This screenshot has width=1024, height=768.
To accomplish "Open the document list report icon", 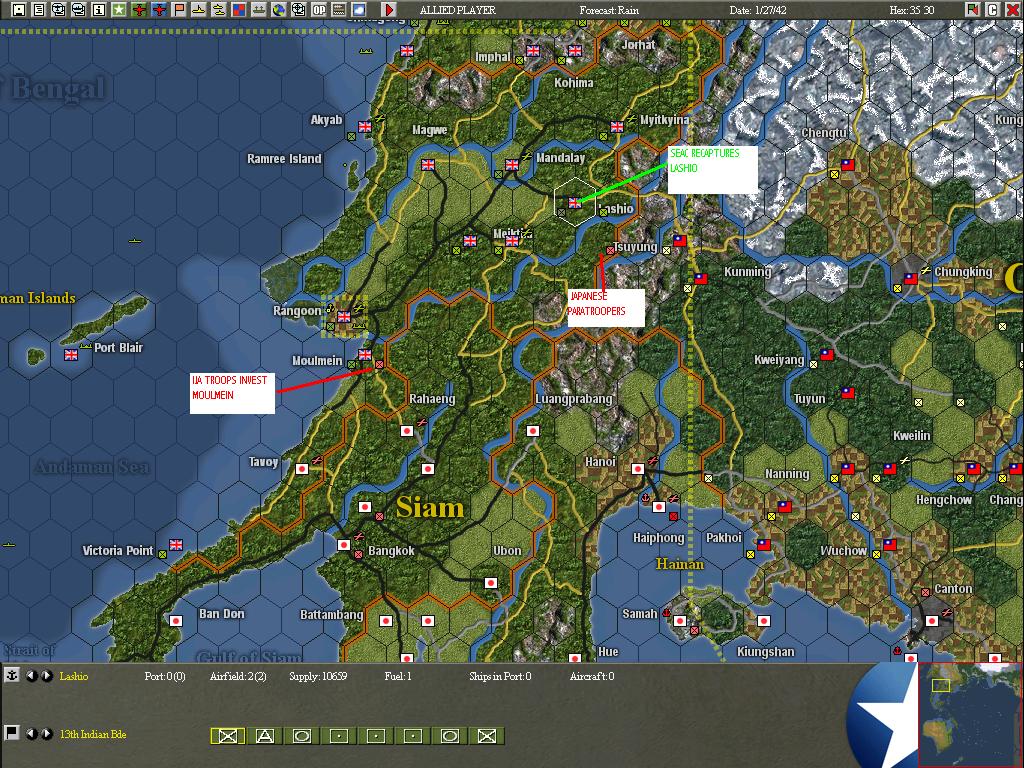I will (39, 10).
